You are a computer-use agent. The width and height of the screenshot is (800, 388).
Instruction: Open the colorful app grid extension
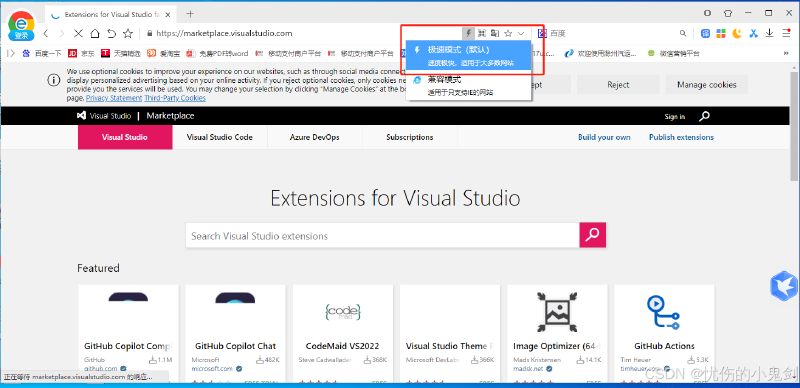[x=721, y=33]
